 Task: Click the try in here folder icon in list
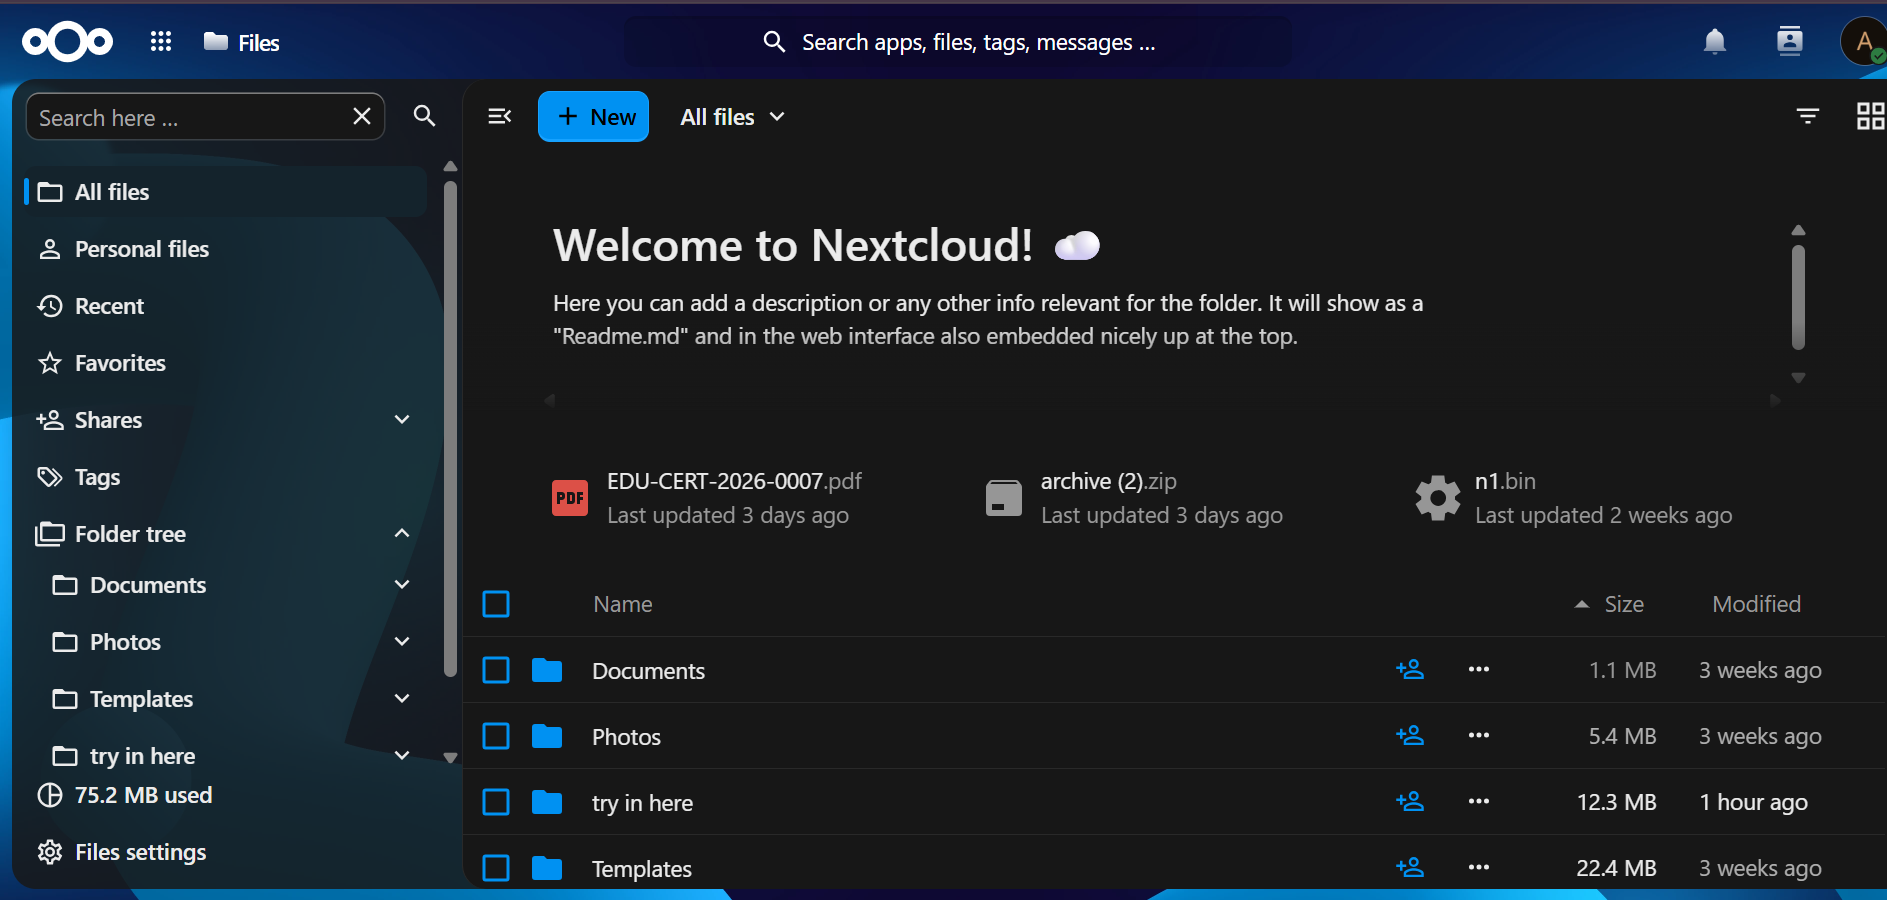547,802
